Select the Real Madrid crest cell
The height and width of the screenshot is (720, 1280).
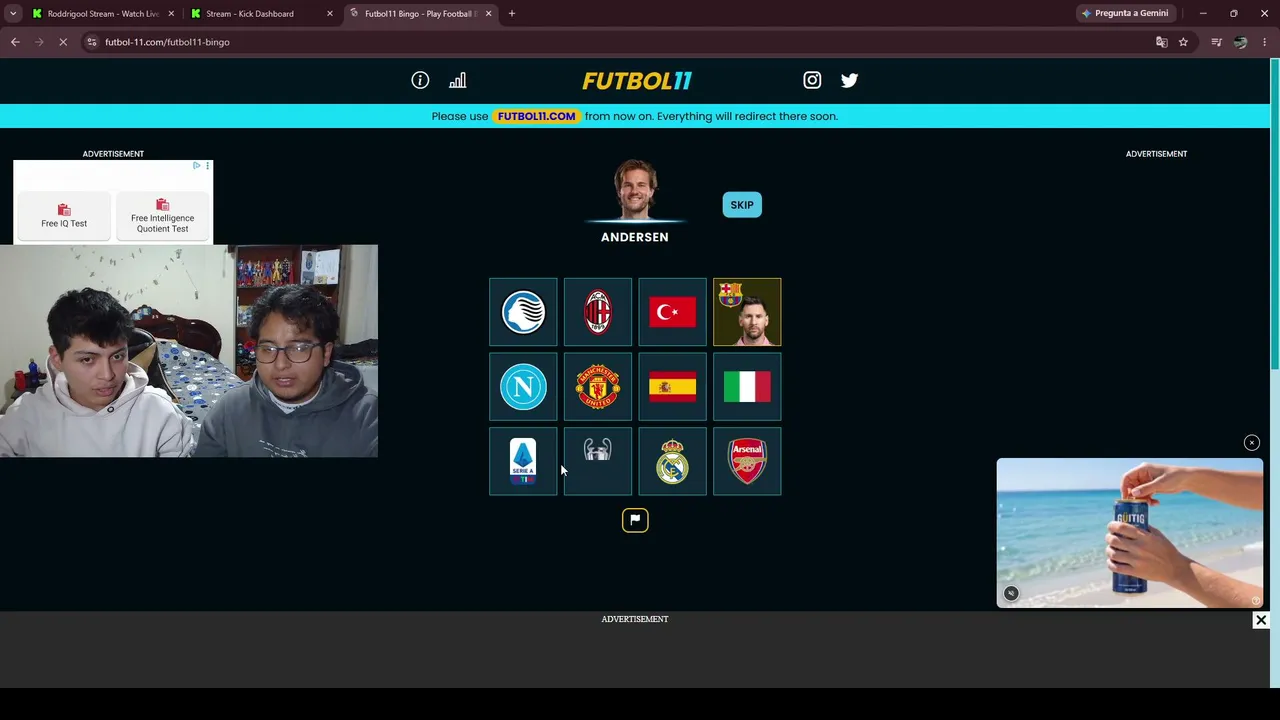[672, 461]
